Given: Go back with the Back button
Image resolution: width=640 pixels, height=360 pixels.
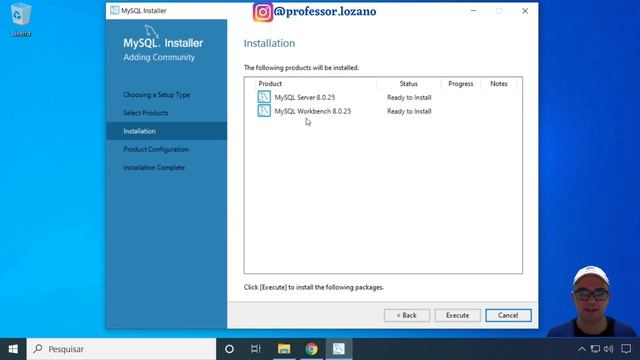Looking at the screenshot, I should pos(407,316).
